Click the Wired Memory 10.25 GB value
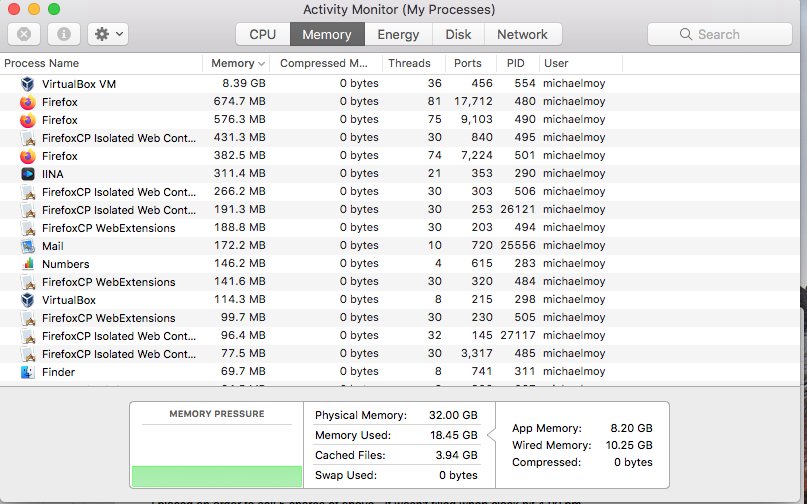807x504 pixels. click(x=629, y=445)
